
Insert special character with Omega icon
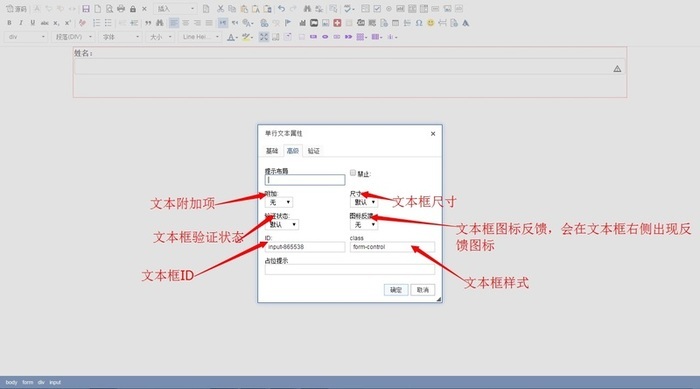coord(419,23)
